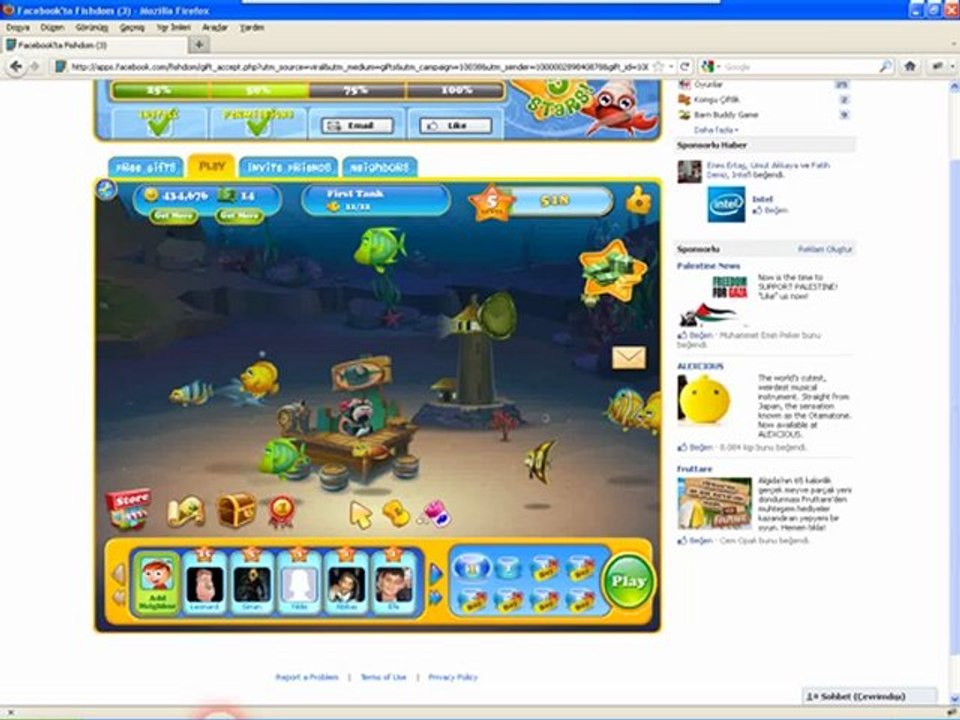Viewport: 960px width, 720px height.
Task: Open URL history dropdown arrow
Action: (671, 66)
